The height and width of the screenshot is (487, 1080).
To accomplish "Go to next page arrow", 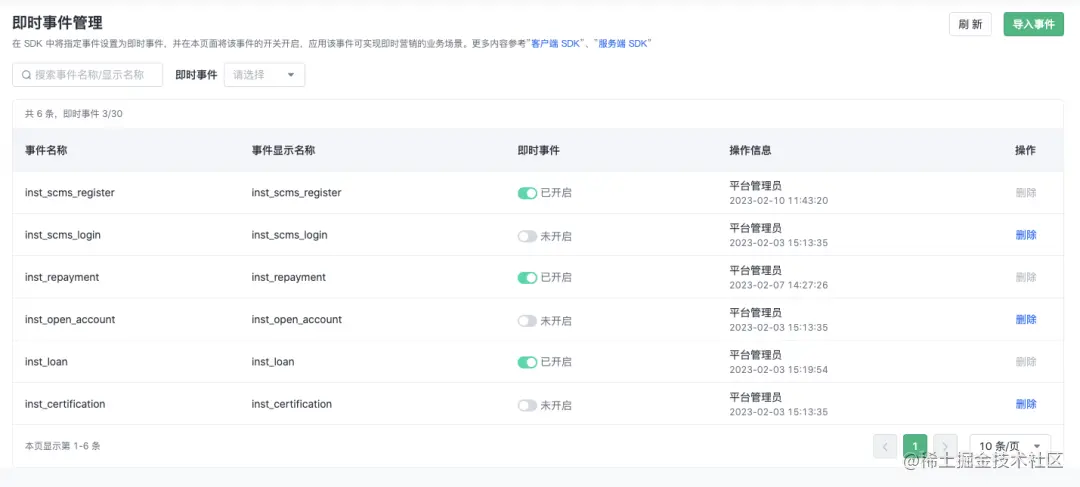I will click(x=946, y=446).
